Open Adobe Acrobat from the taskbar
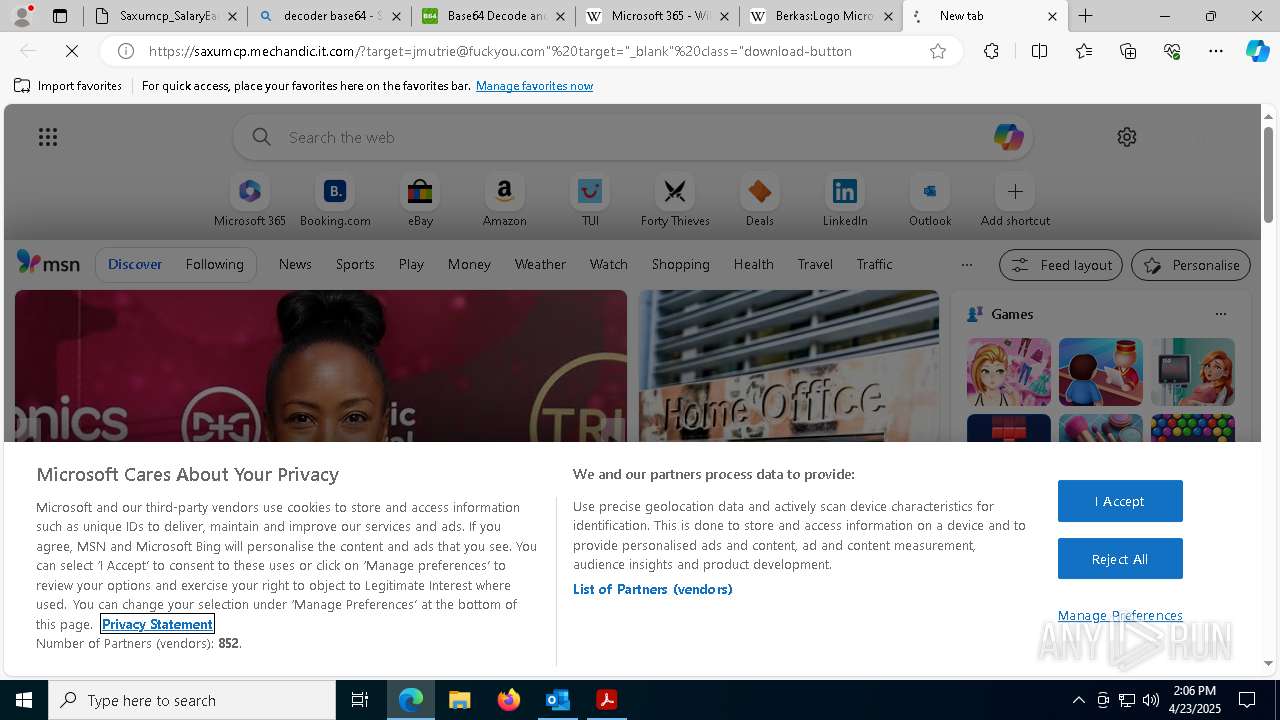Screen dimensions: 1280x720 coord(607,700)
